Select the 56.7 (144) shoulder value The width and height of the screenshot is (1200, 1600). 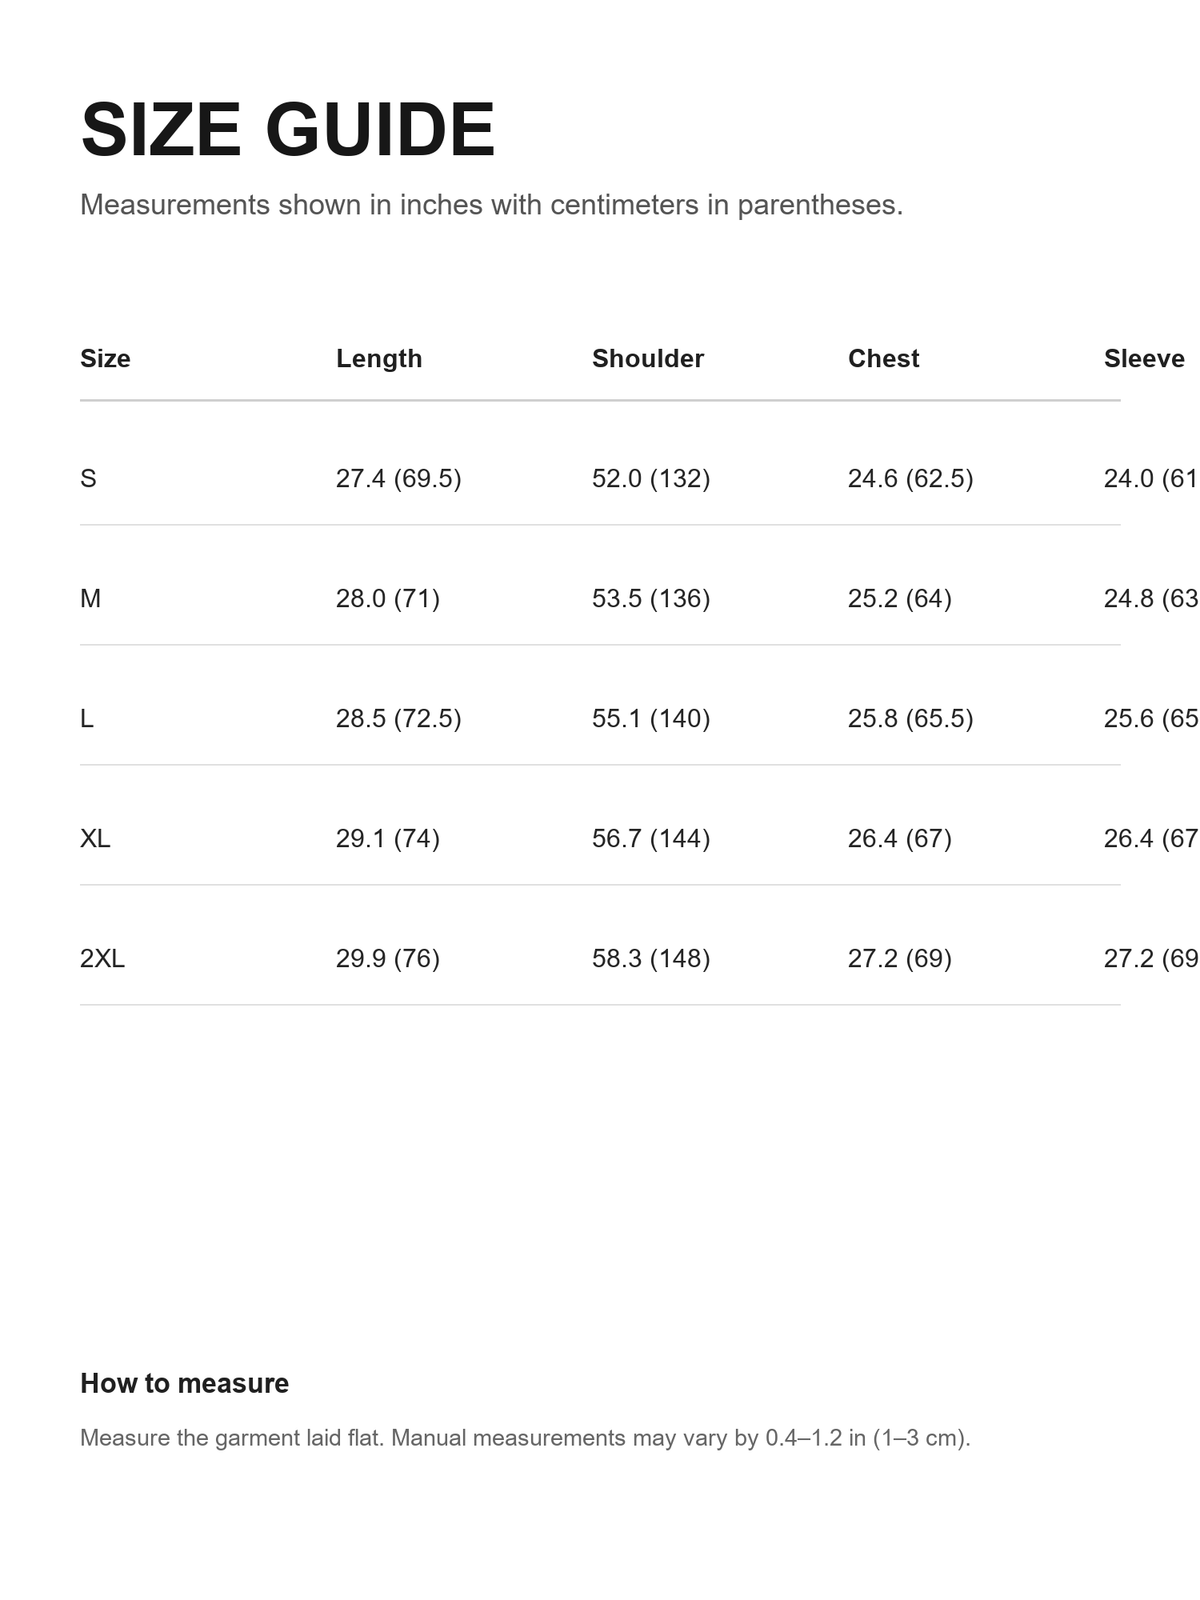click(x=651, y=838)
